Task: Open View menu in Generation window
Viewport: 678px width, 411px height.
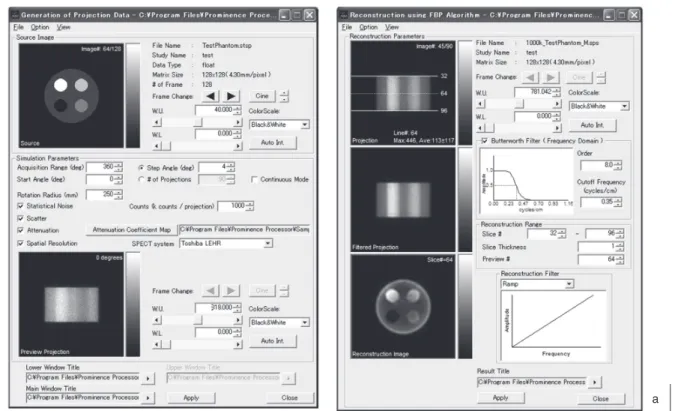Action: (x=63, y=27)
